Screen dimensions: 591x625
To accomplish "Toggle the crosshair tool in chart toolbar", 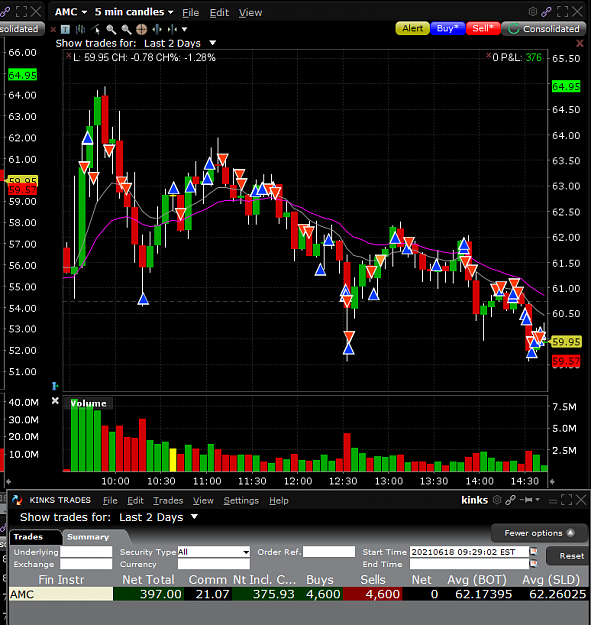I will pyautogui.click(x=141, y=29).
